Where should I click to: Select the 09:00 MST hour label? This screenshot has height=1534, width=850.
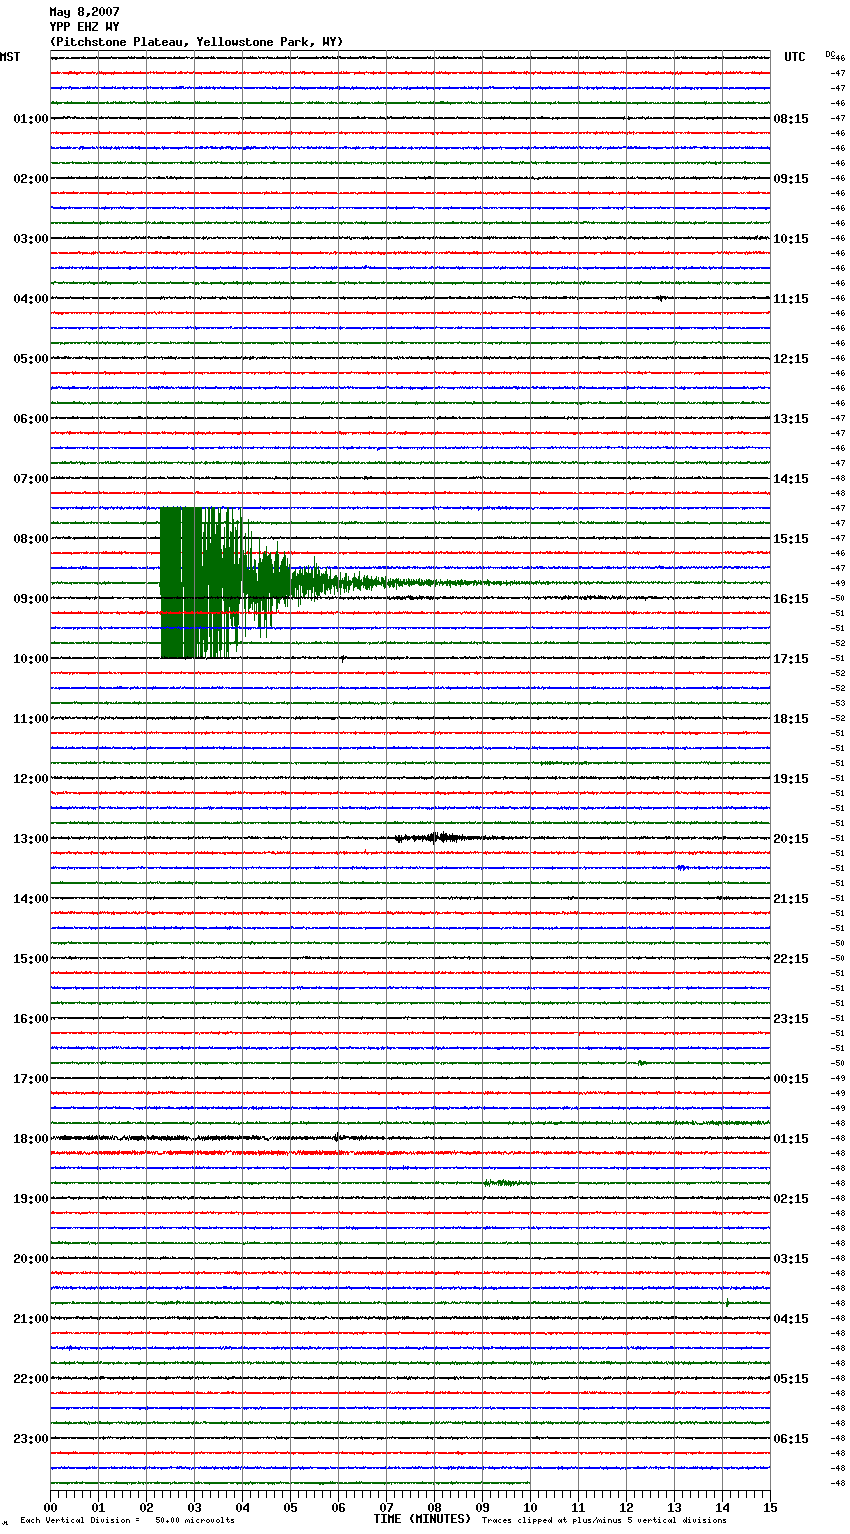coord(31,599)
